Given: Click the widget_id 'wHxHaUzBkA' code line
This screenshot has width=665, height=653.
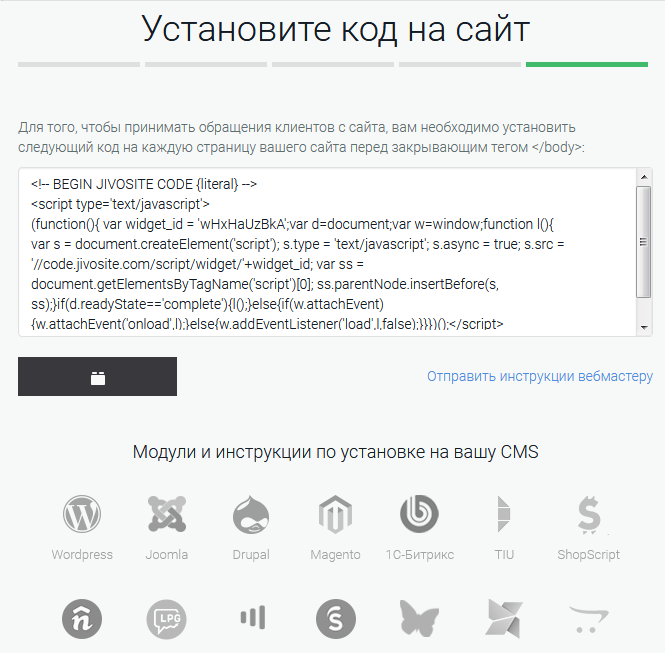Looking at the screenshot, I should [292, 224].
